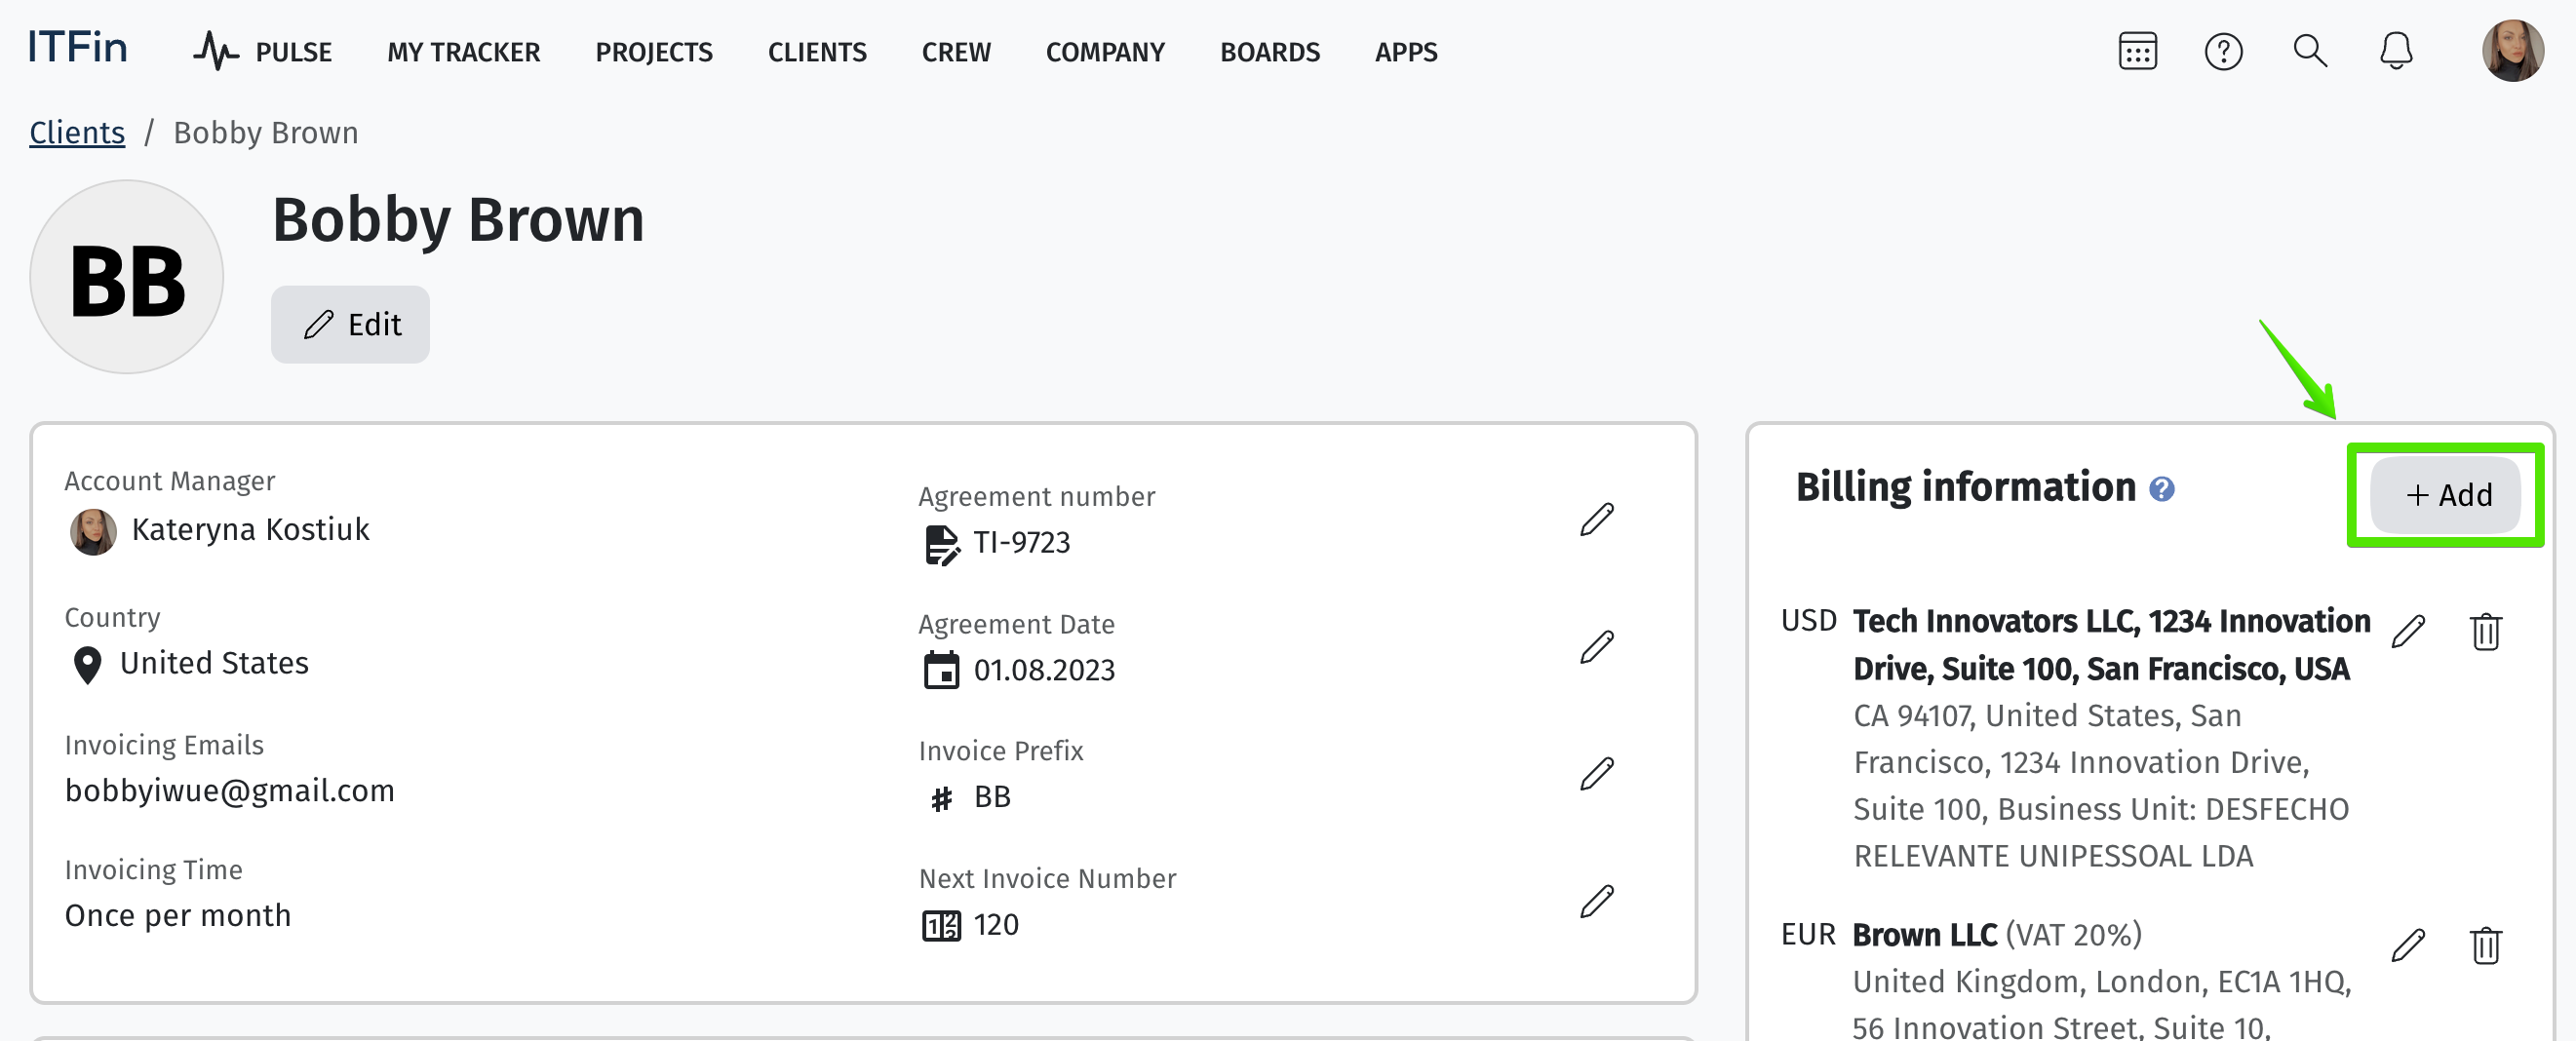The width and height of the screenshot is (2576, 1041).
Task: Open the user profile avatar menu
Action: pos(2512,51)
